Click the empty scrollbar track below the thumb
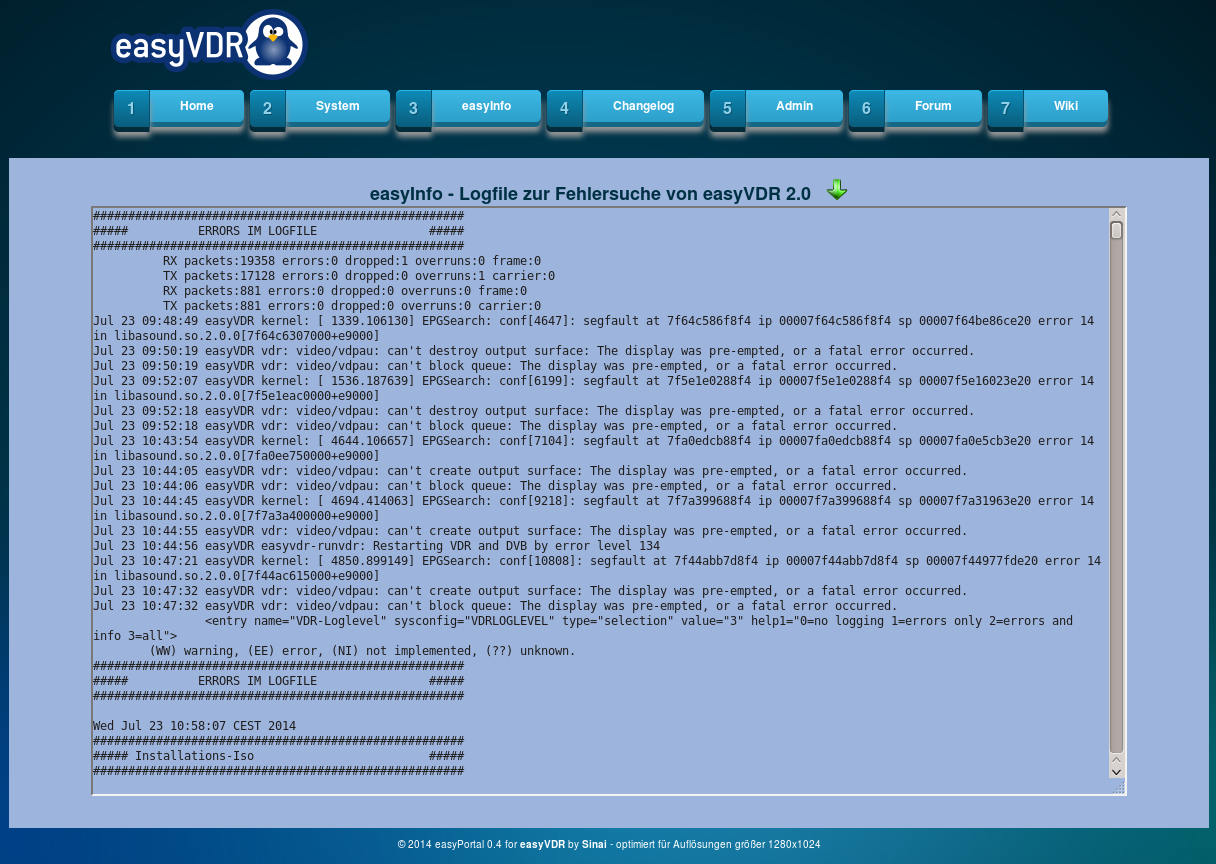The width and height of the screenshot is (1216, 864). [1116, 500]
